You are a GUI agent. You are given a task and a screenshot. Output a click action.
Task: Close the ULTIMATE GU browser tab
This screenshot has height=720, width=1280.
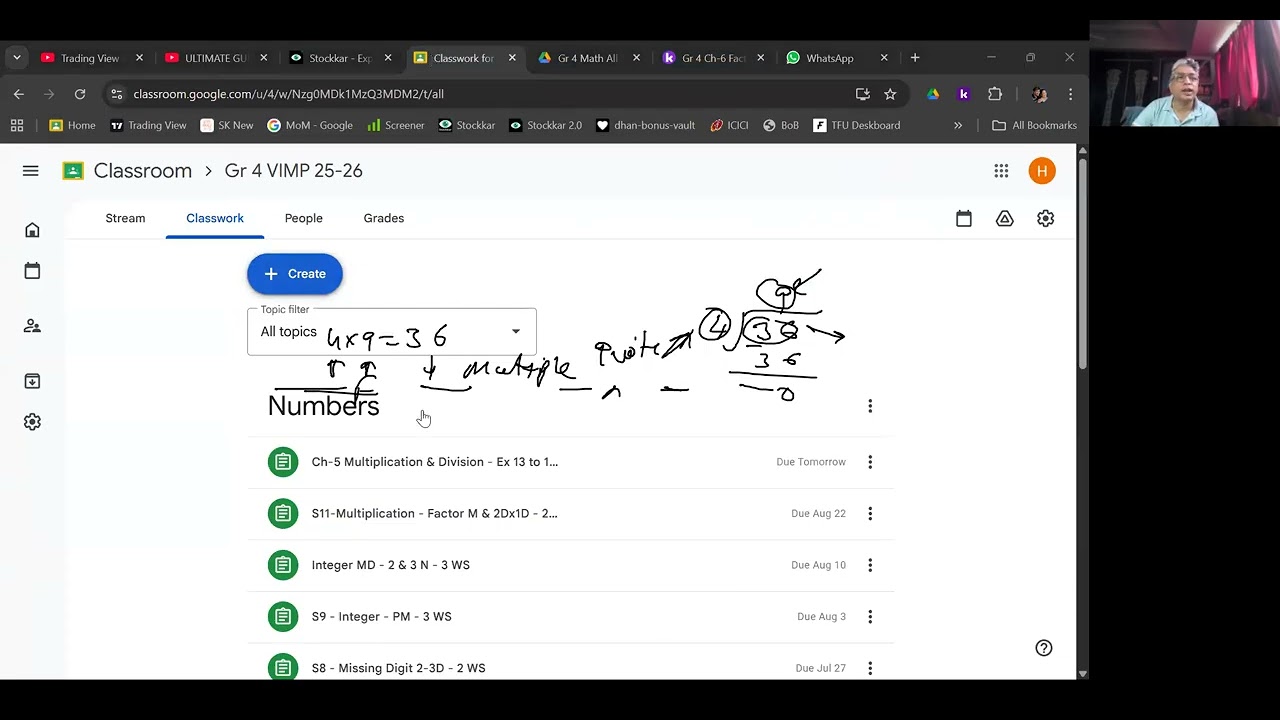click(x=264, y=58)
